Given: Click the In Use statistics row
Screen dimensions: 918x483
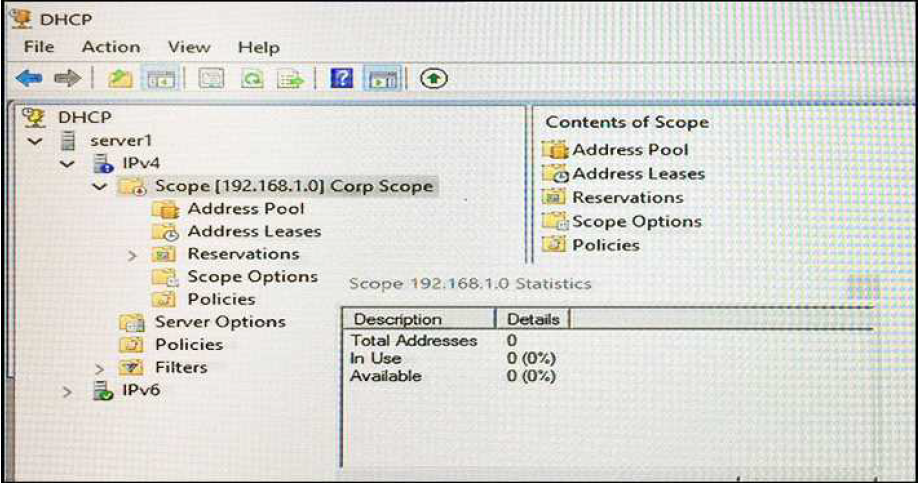Looking at the screenshot, I should pyautogui.click(x=453, y=358).
